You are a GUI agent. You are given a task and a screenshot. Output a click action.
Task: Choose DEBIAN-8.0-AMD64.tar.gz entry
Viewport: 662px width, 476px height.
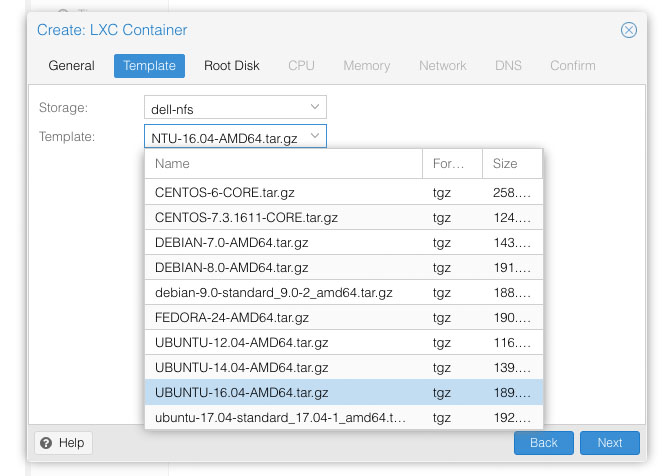[x=344, y=267]
